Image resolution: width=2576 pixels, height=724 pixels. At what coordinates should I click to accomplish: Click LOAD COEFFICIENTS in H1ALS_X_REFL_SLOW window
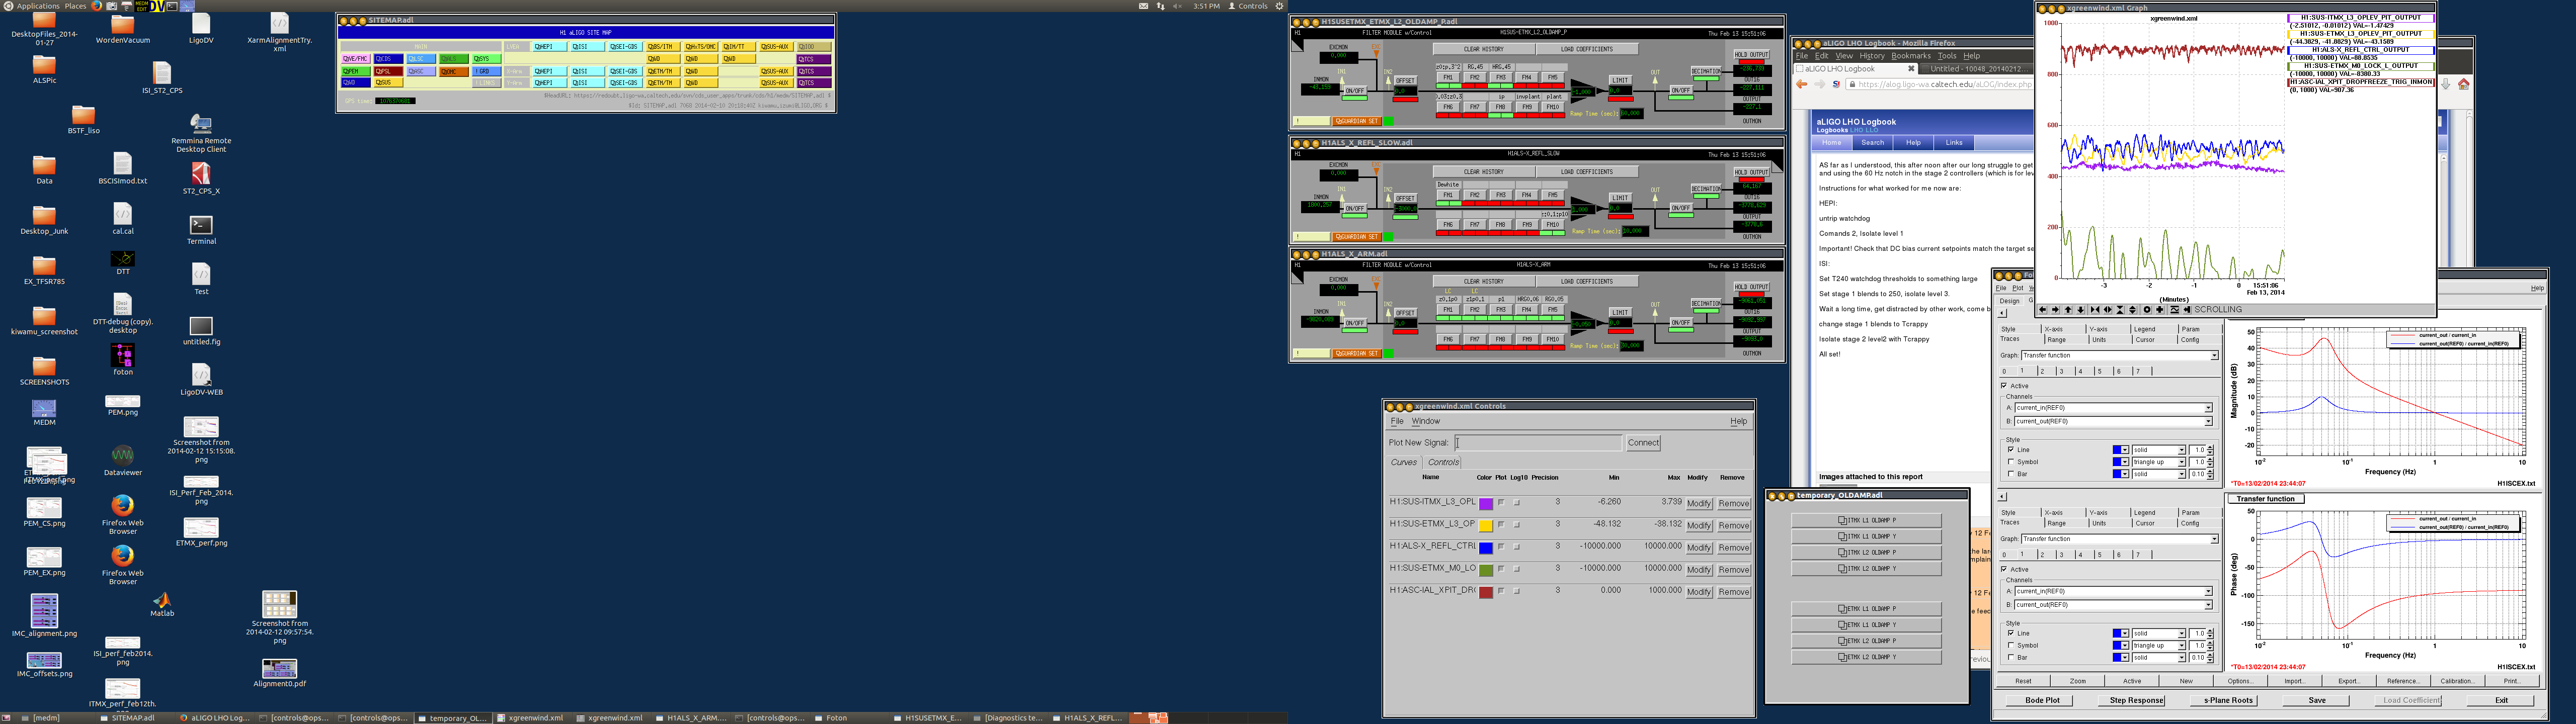(1587, 172)
